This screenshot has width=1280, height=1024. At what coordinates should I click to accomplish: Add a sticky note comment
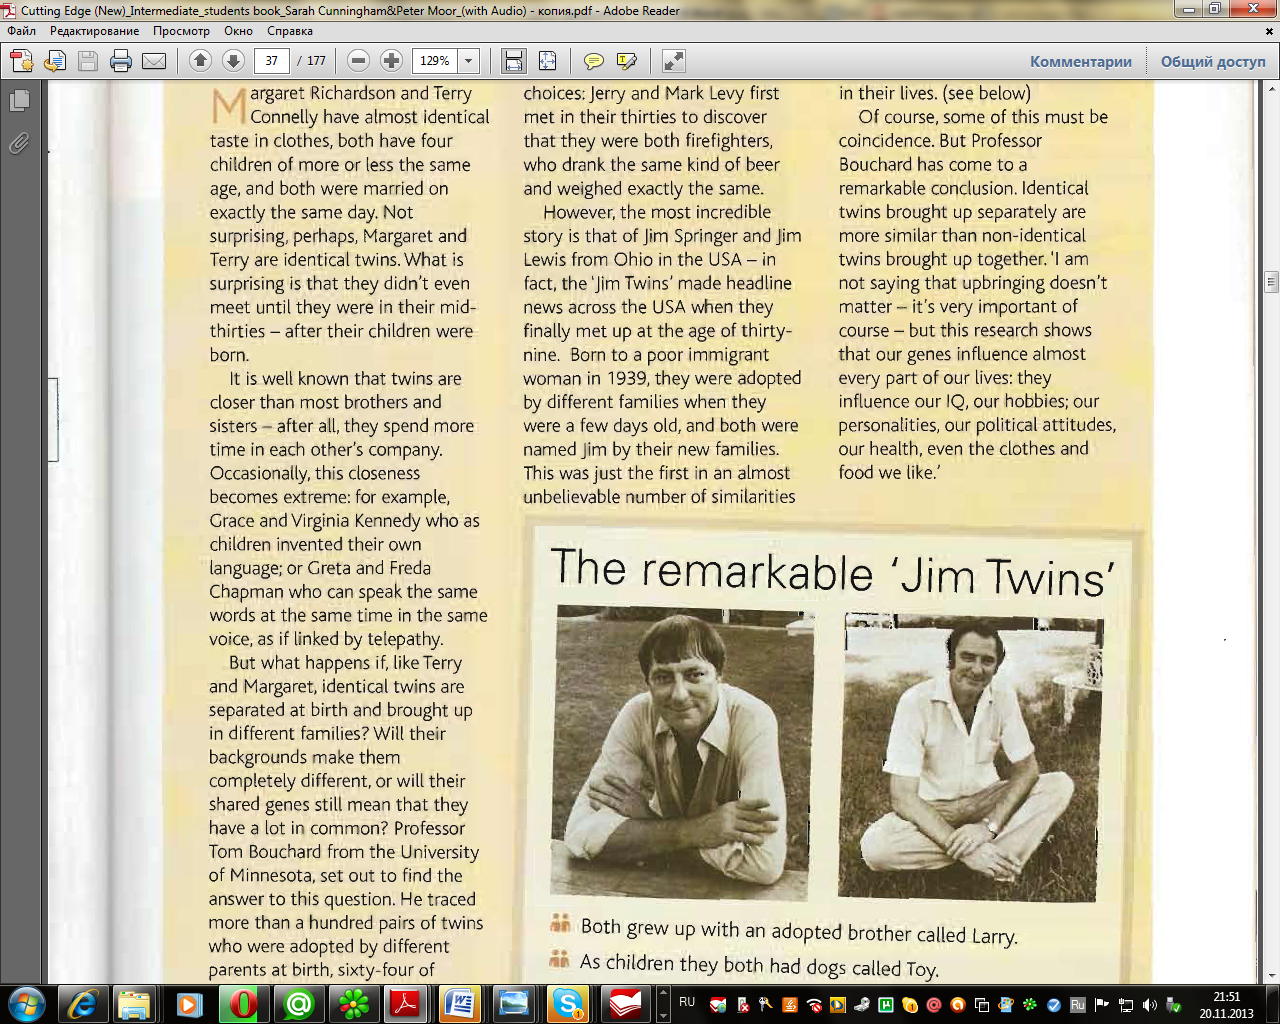pyautogui.click(x=594, y=61)
